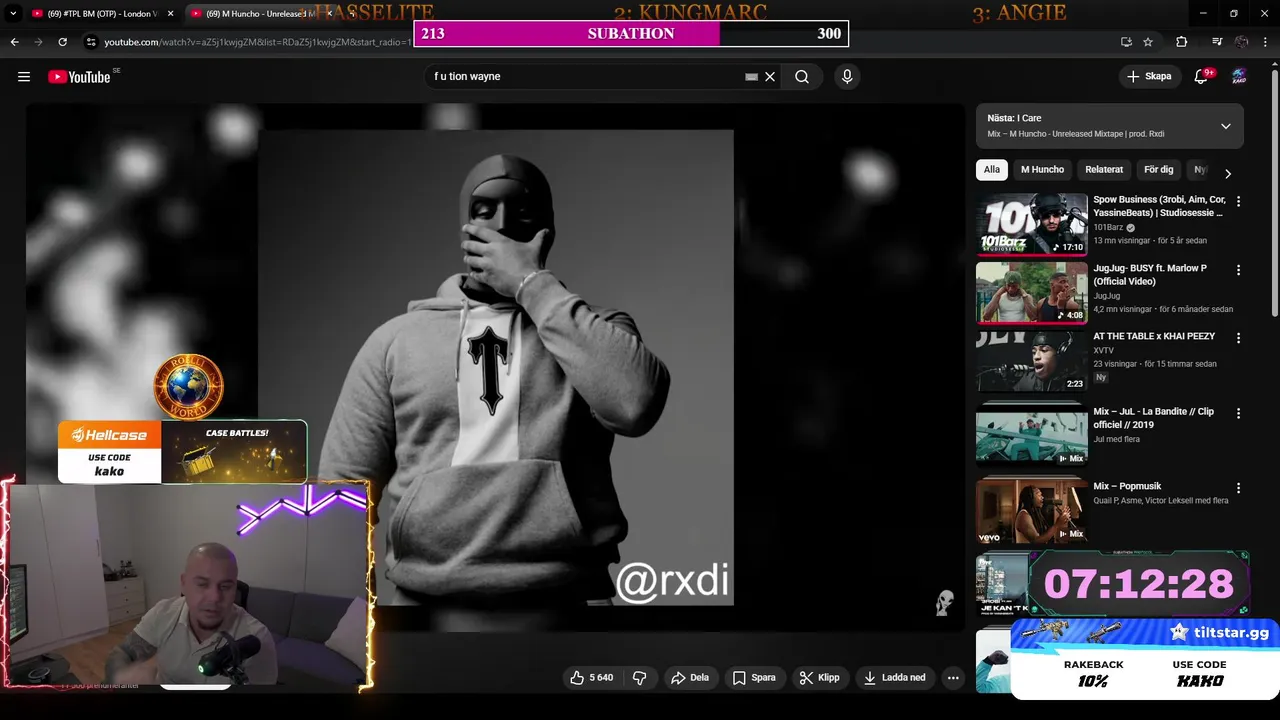View site information icon beside URL
This screenshot has width=1280, height=720.
point(91,42)
